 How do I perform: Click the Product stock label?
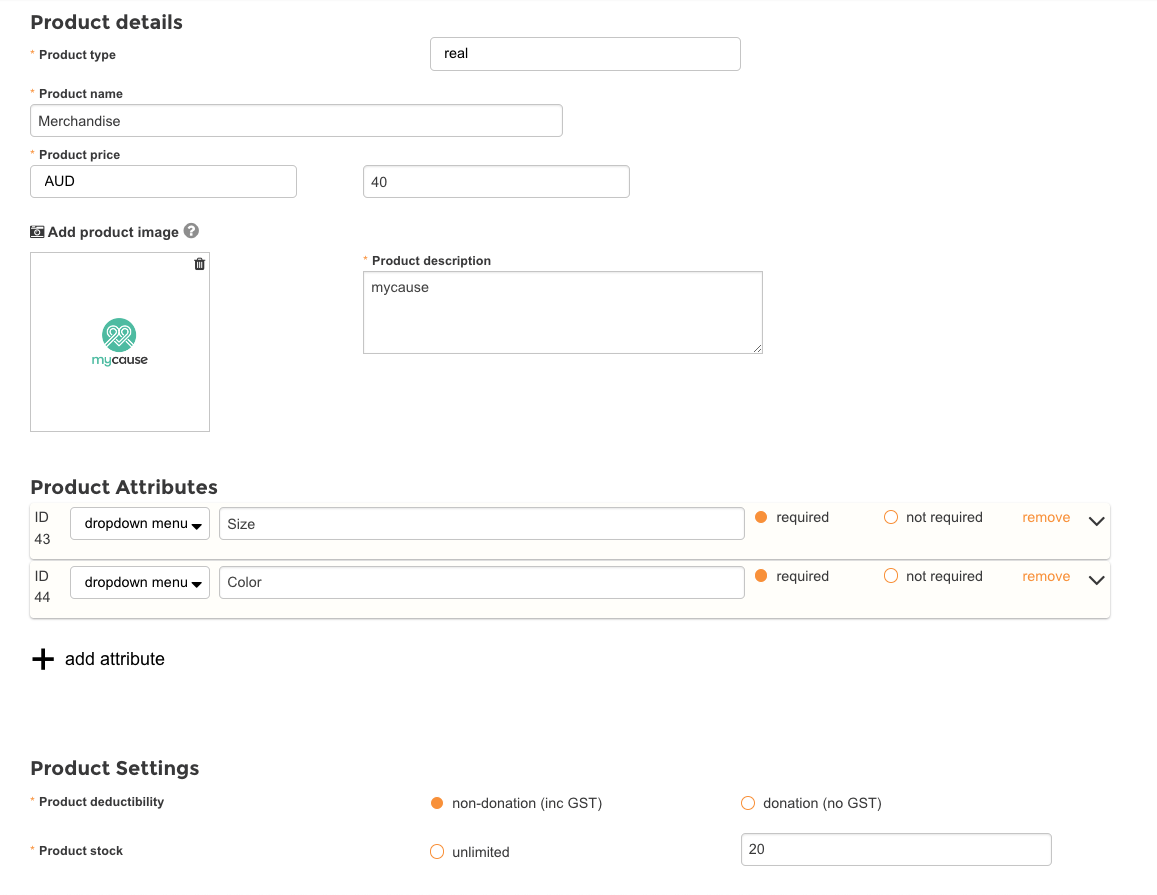80,851
